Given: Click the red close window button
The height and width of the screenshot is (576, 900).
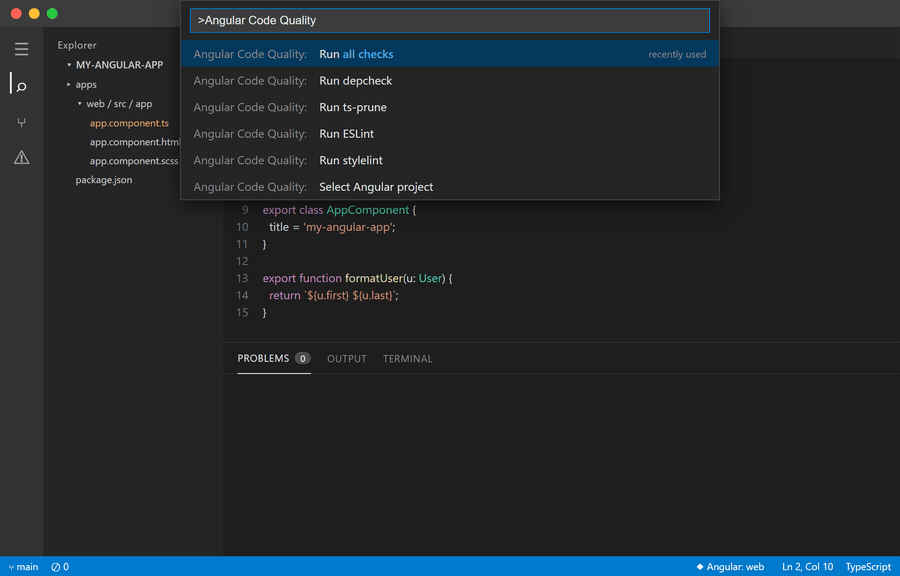Looking at the screenshot, I should (x=16, y=14).
